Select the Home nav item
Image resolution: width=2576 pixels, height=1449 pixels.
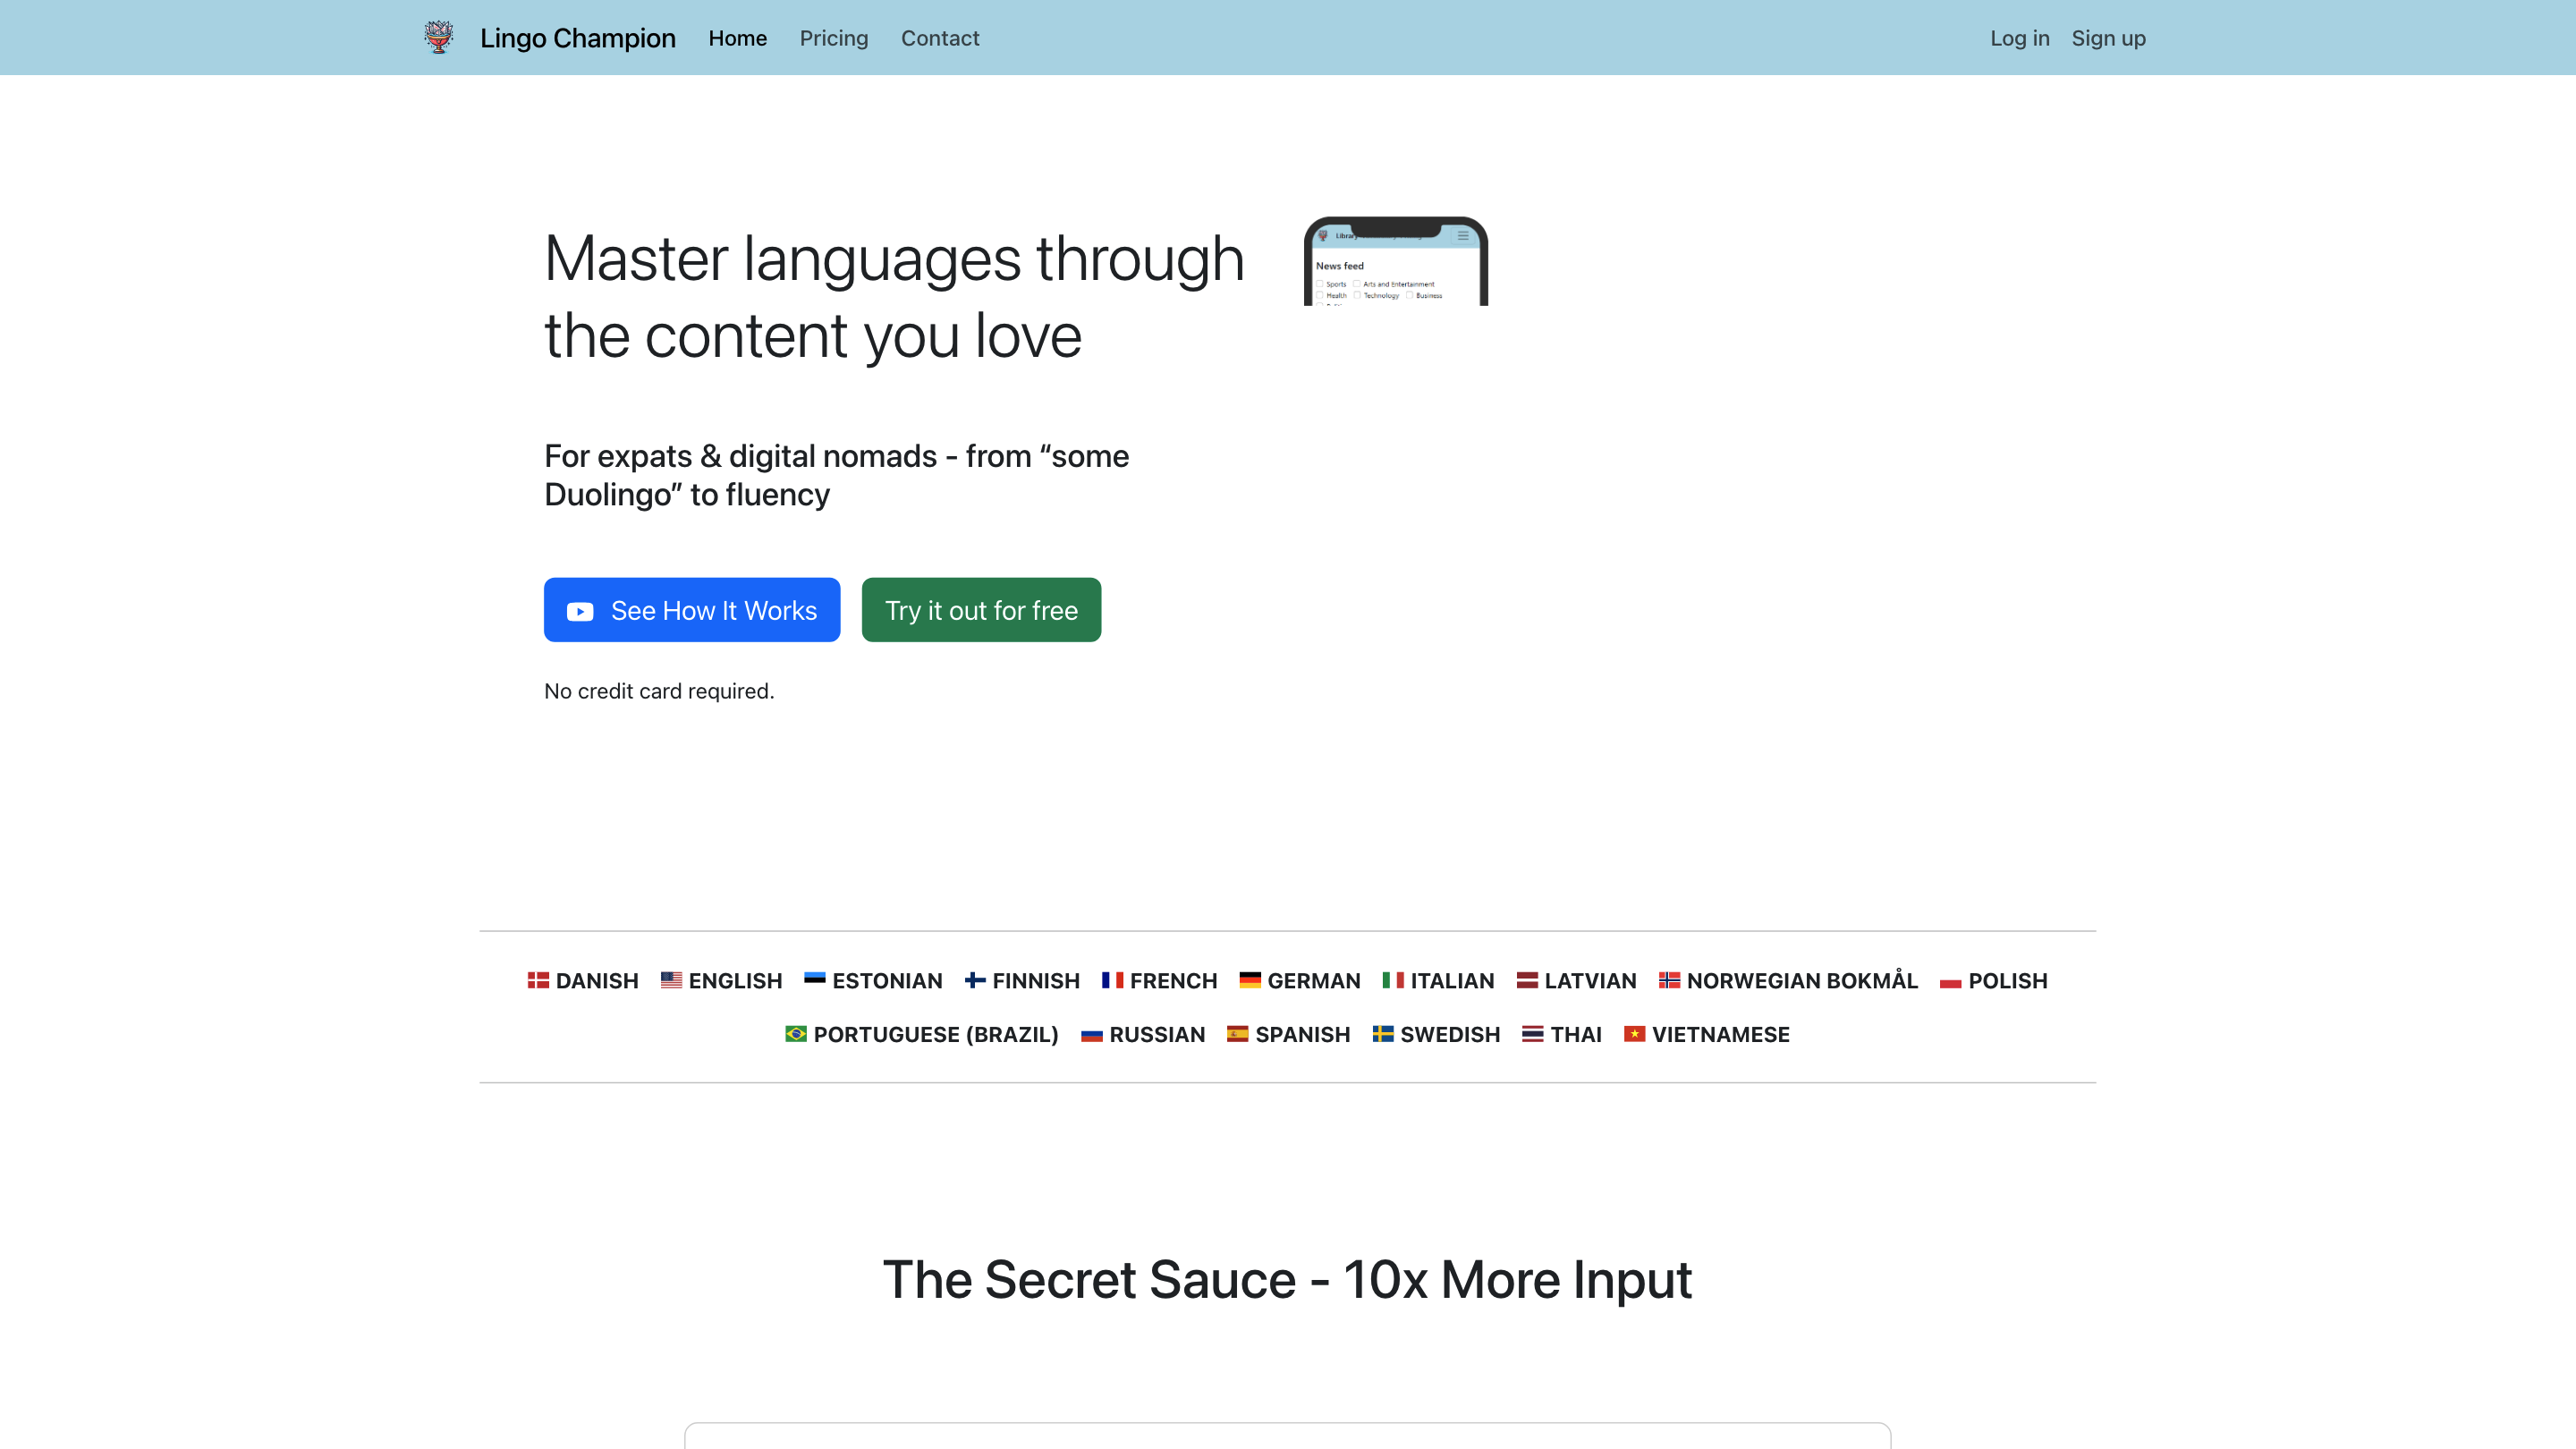(x=737, y=38)
